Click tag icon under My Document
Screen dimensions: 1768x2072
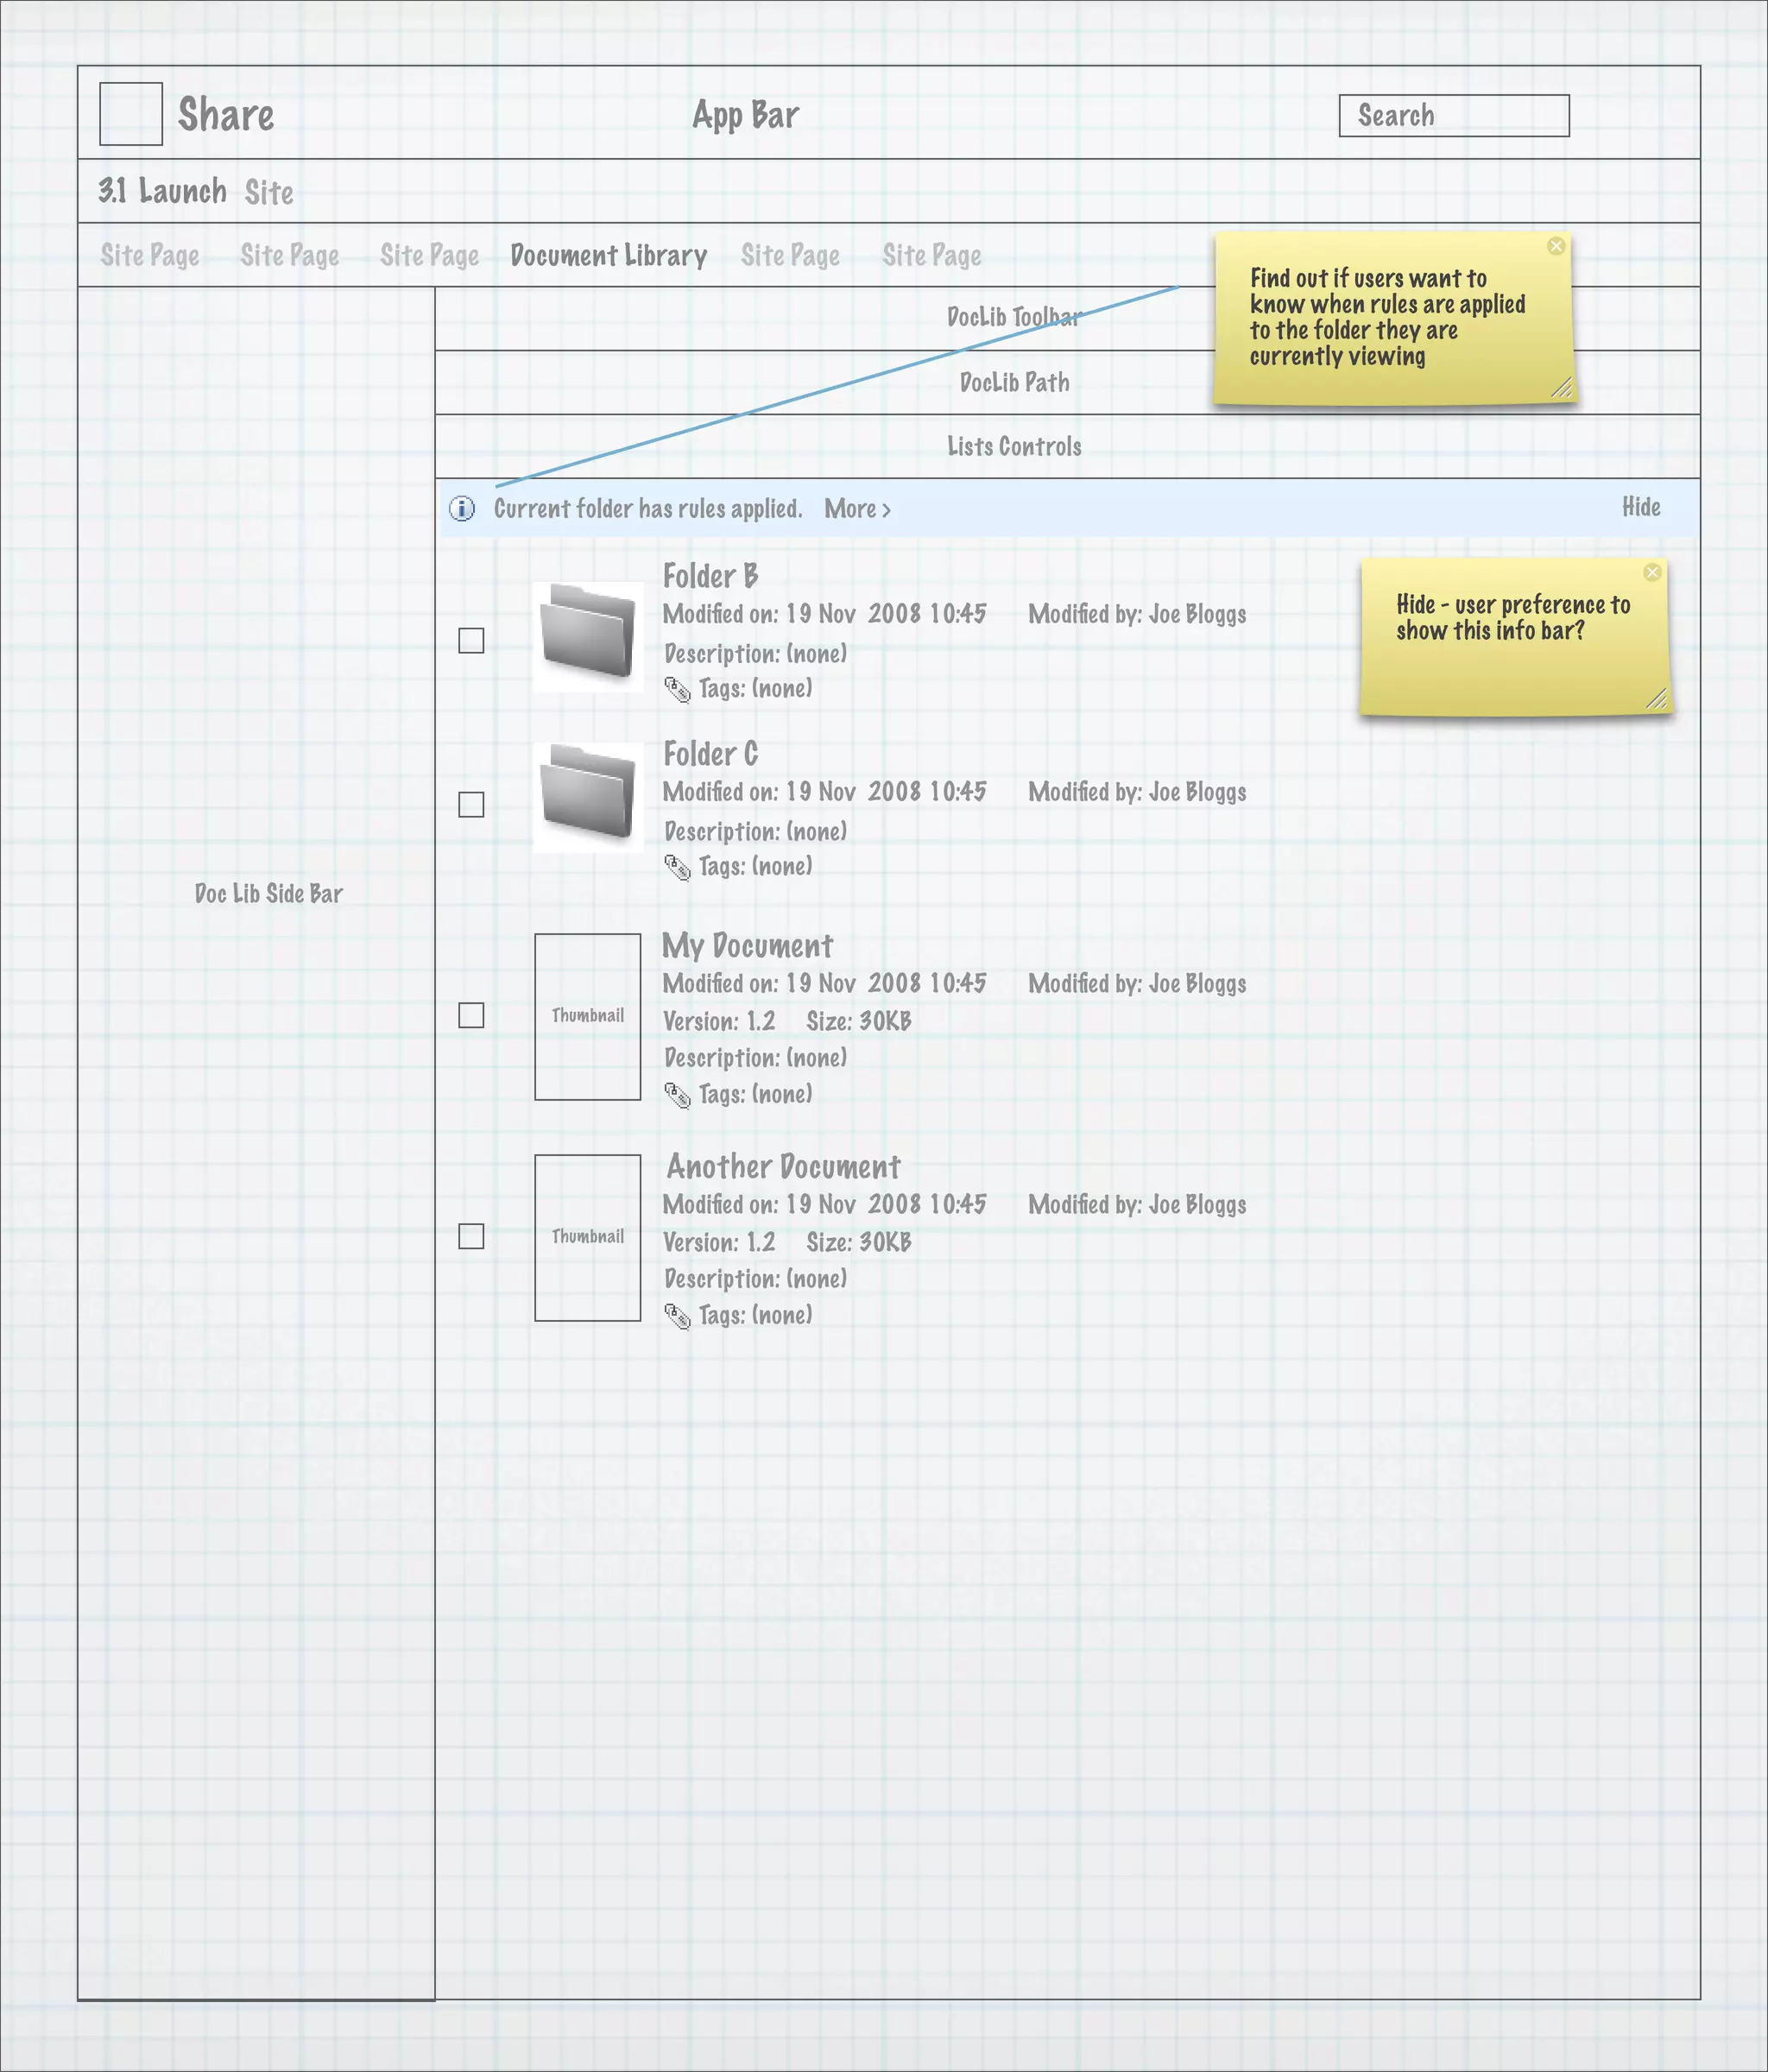tap(677, 1096)
